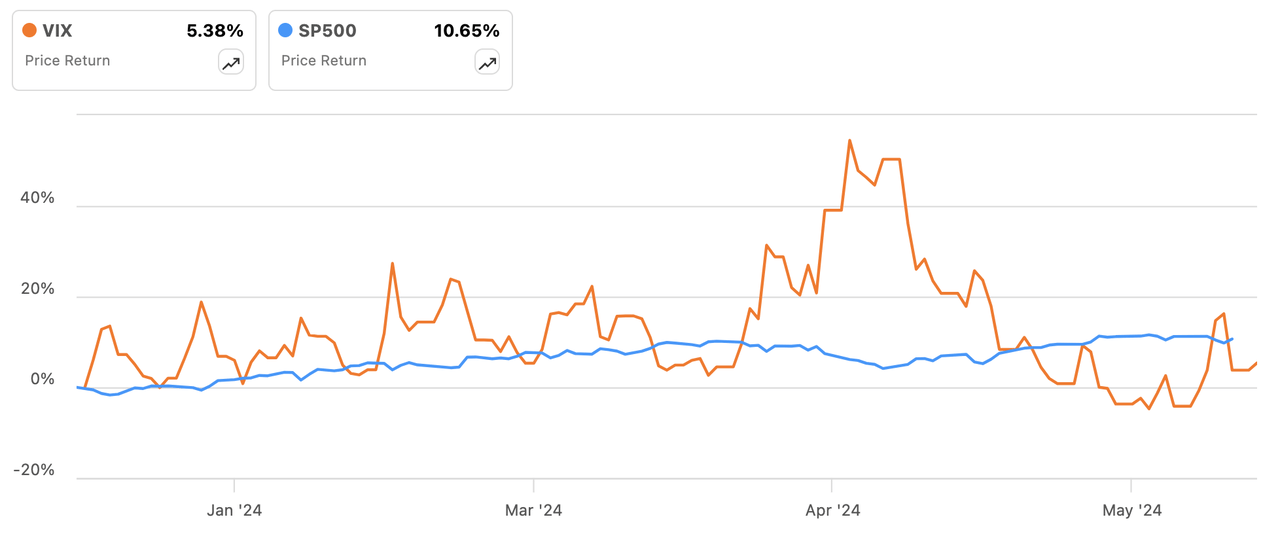
Task: Click the trend arrow icon in VIX card
Action: click(x=231, y=63)
